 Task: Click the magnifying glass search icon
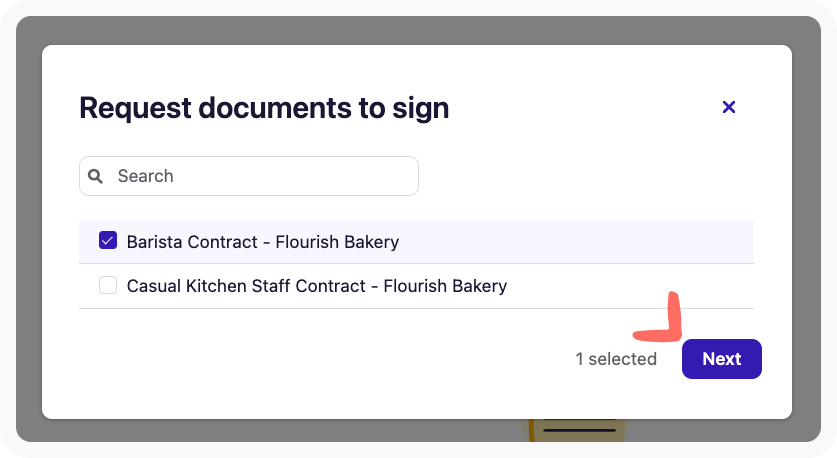(96, 176)
